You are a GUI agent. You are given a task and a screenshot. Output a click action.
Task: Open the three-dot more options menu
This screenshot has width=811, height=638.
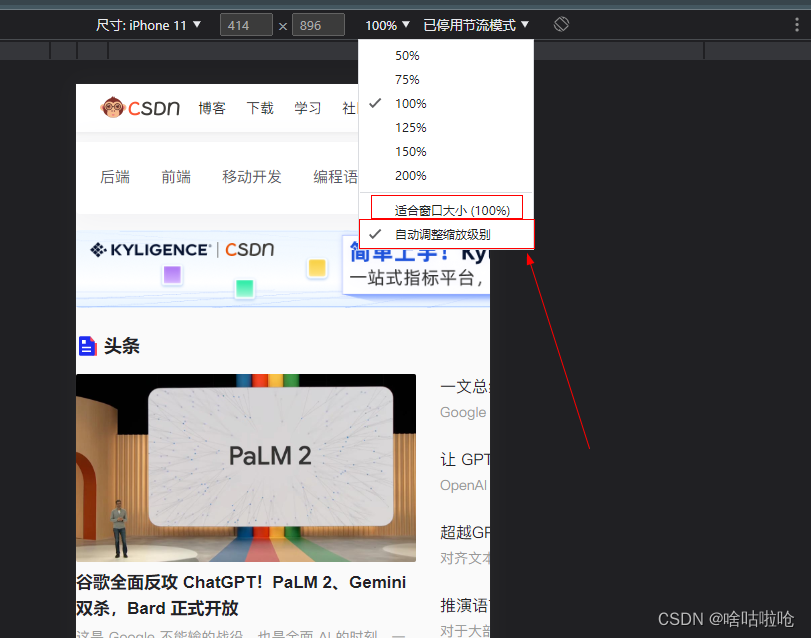pos(797,24)
